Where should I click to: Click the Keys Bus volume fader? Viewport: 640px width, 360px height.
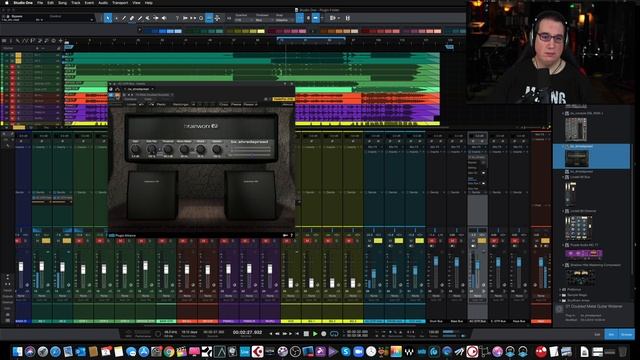click(519, 262)
